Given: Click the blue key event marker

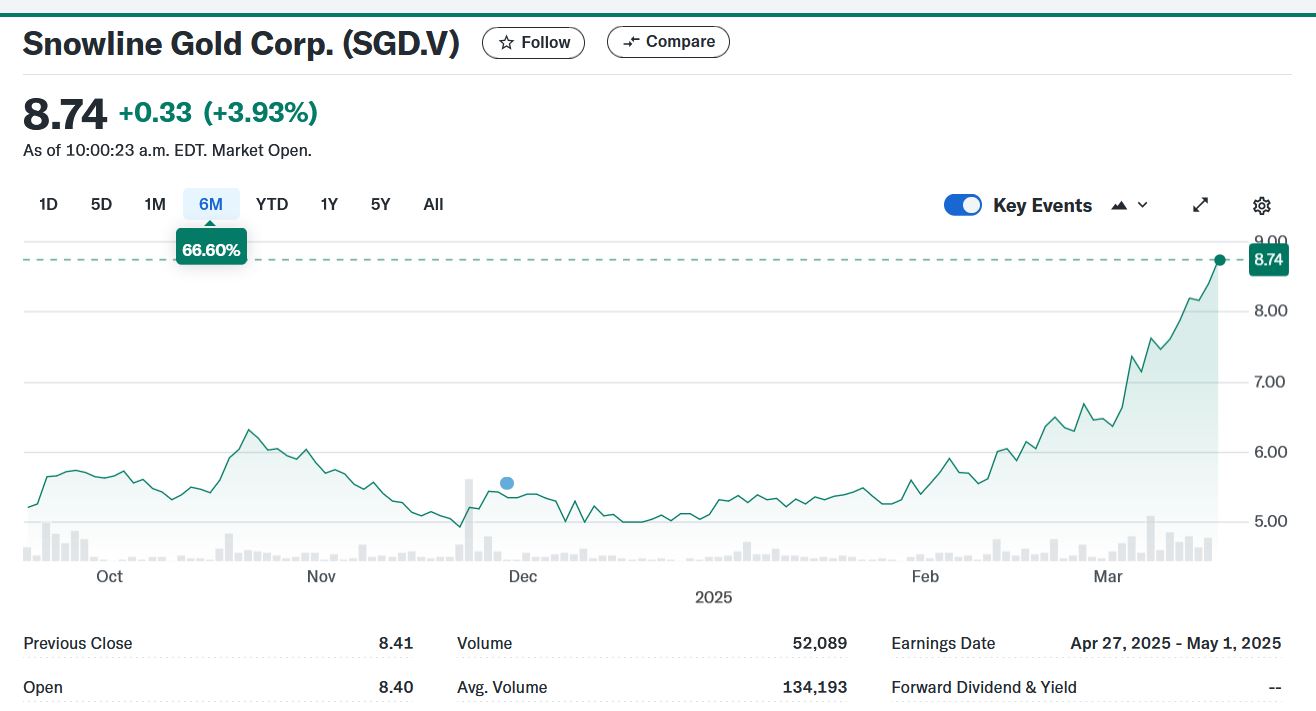Looking at the screenshot, I should pyautogui.click(x=507, y=483).
